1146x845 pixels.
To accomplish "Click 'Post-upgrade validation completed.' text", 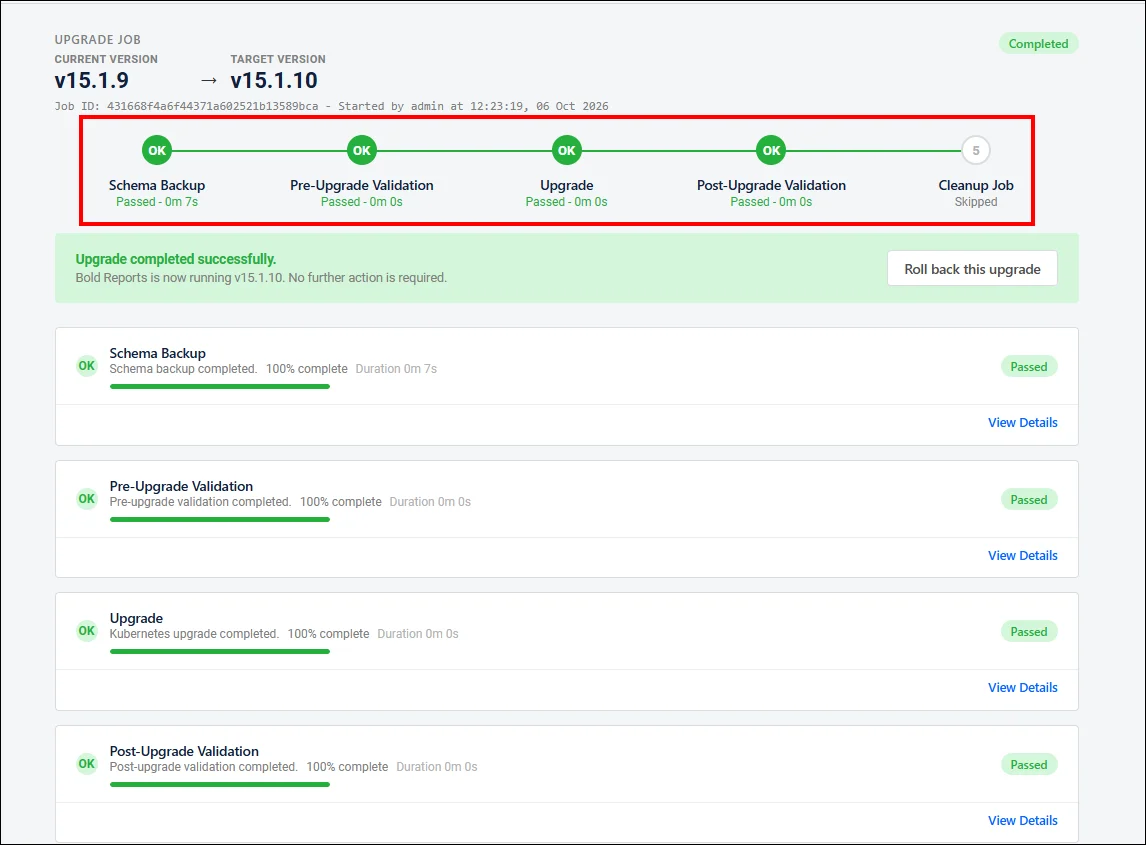I will tap(203, 767).
